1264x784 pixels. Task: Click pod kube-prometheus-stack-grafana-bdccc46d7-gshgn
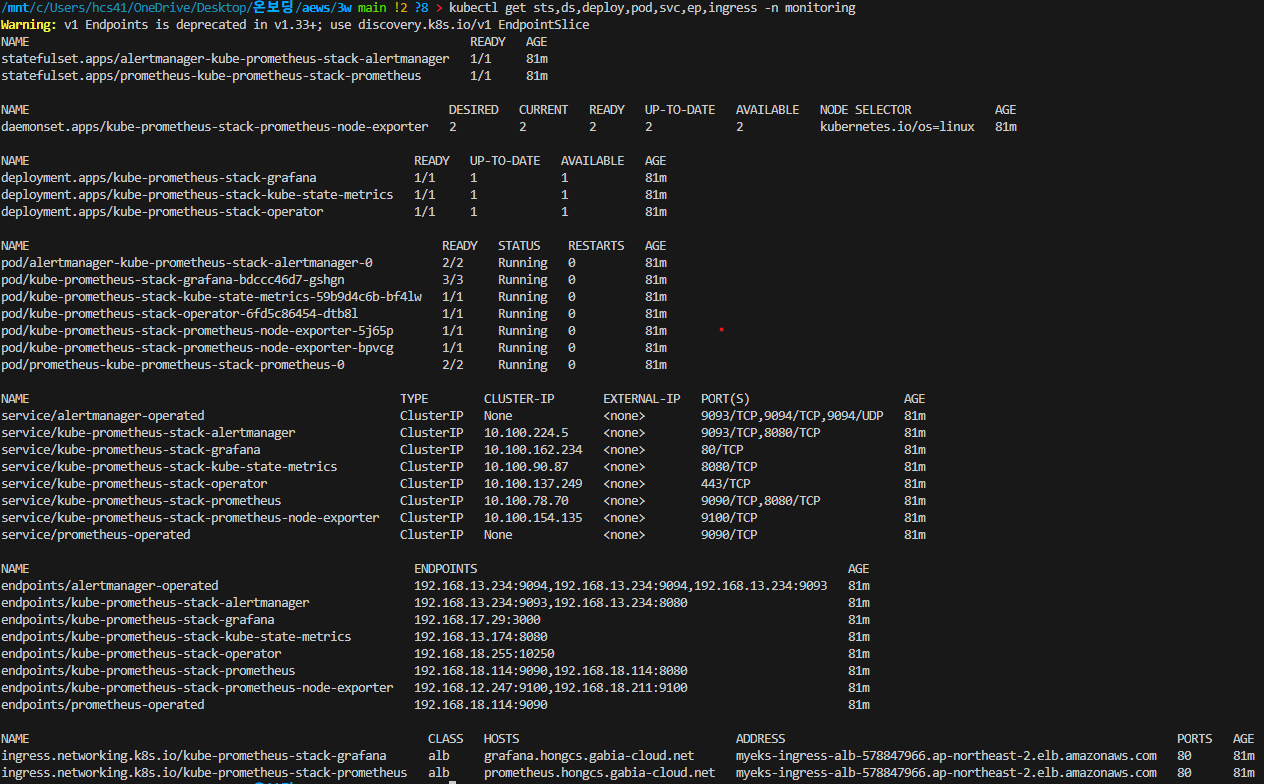click(x=173, y=280)
